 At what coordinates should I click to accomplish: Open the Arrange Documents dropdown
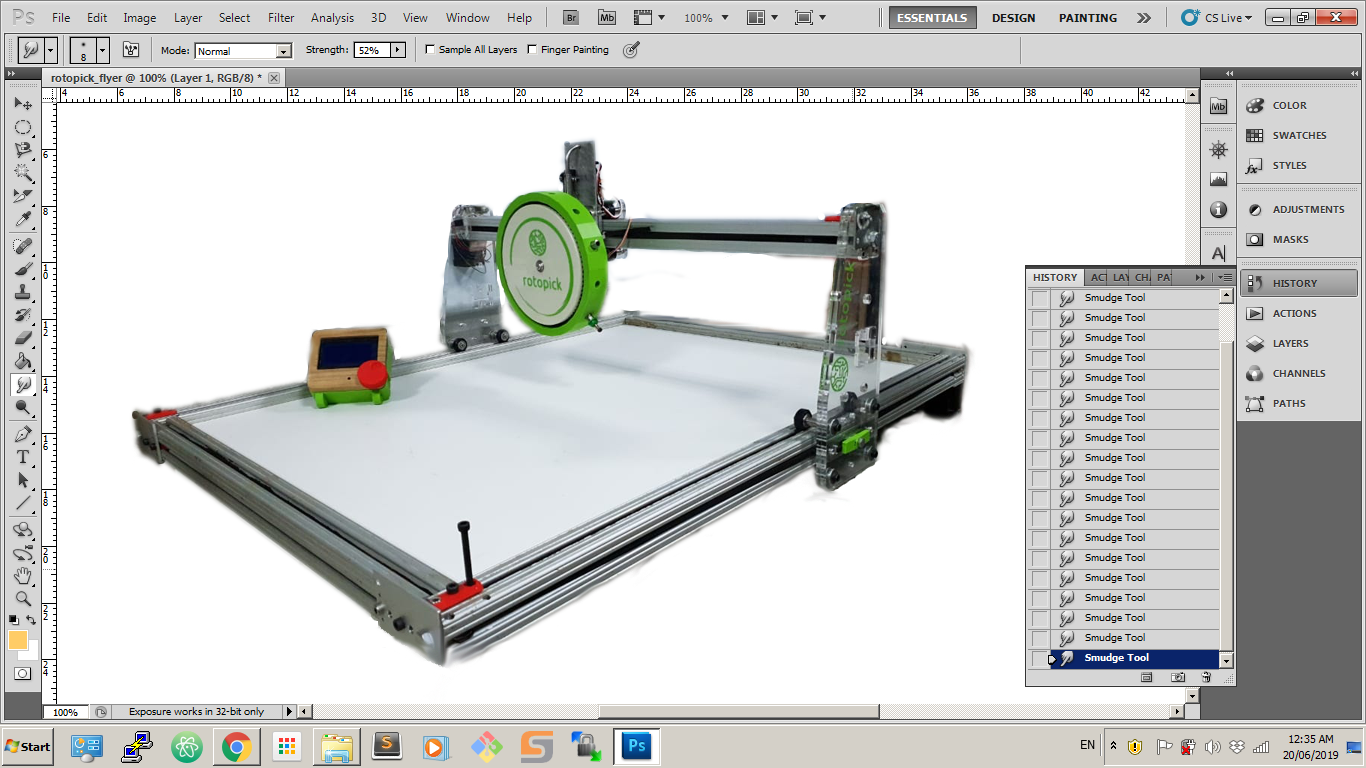click(x=763, y=18)
